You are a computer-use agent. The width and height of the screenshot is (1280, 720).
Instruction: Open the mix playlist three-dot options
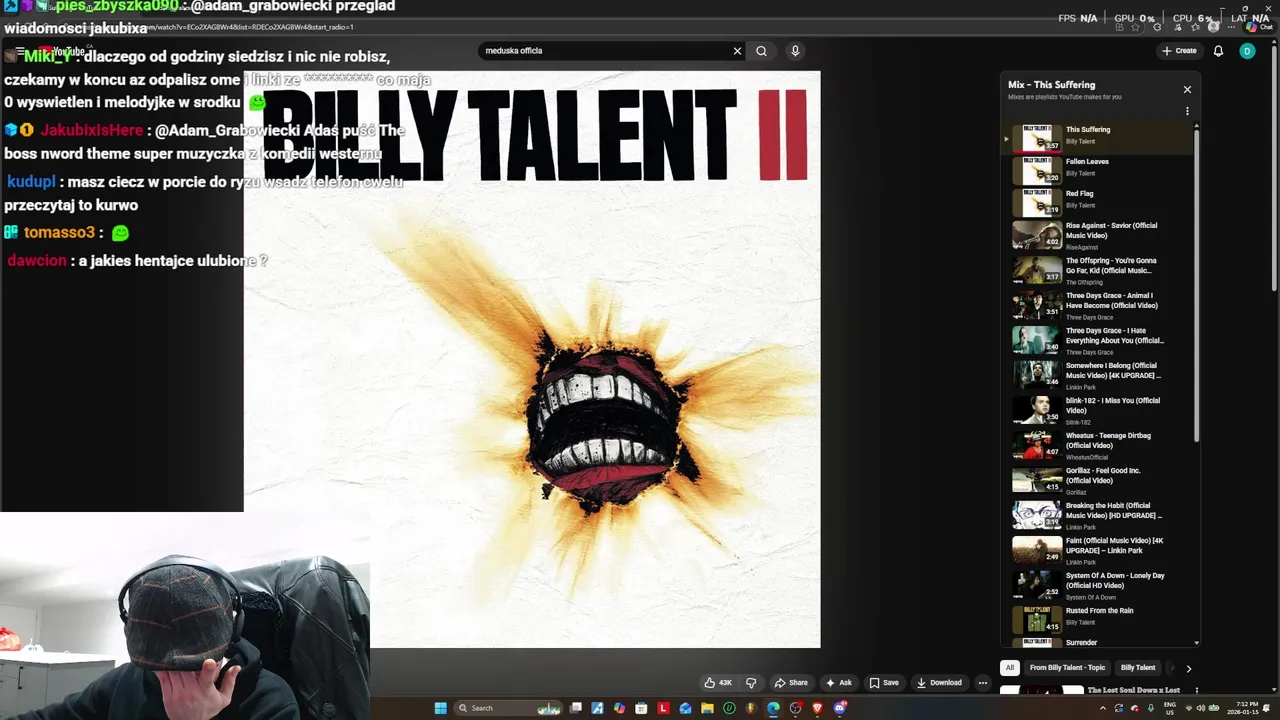click(1187, 111)
